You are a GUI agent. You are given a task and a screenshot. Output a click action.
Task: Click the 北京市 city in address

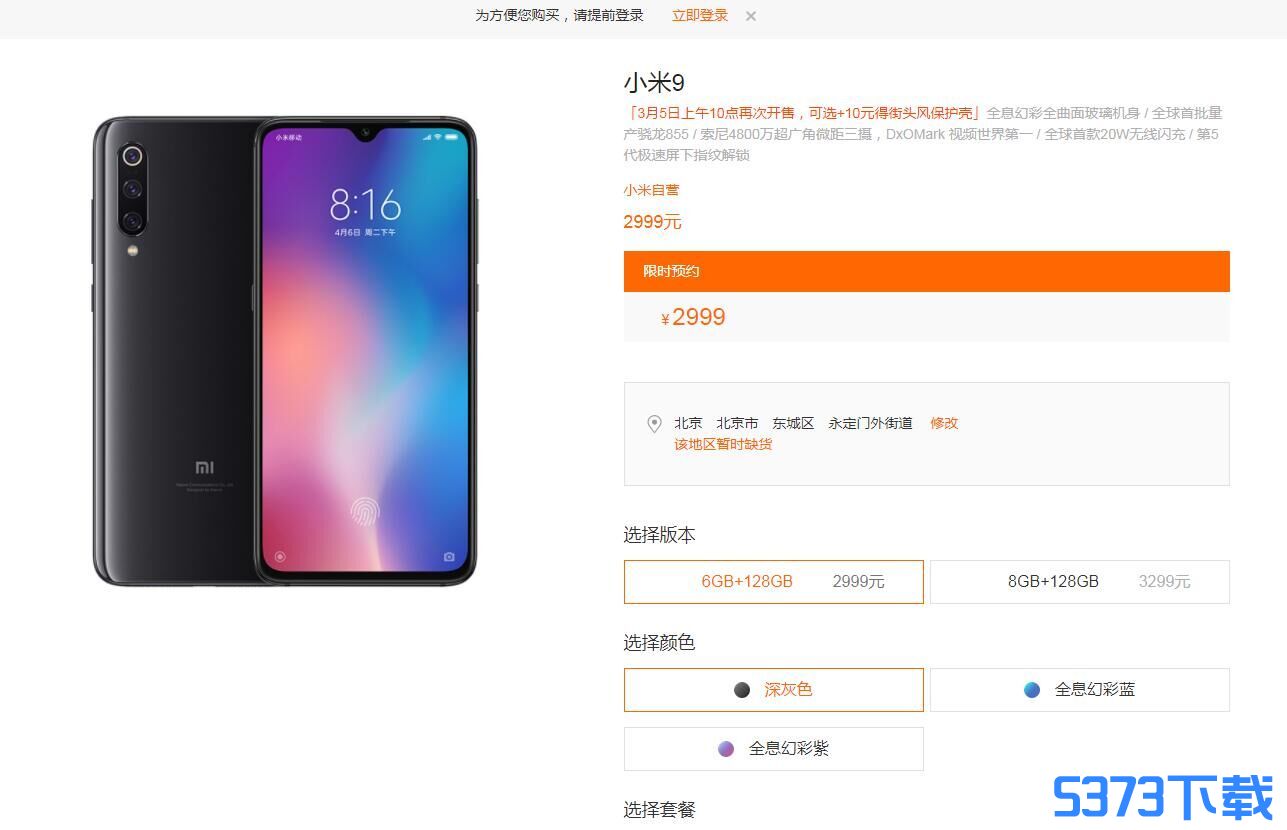[737, 423]
